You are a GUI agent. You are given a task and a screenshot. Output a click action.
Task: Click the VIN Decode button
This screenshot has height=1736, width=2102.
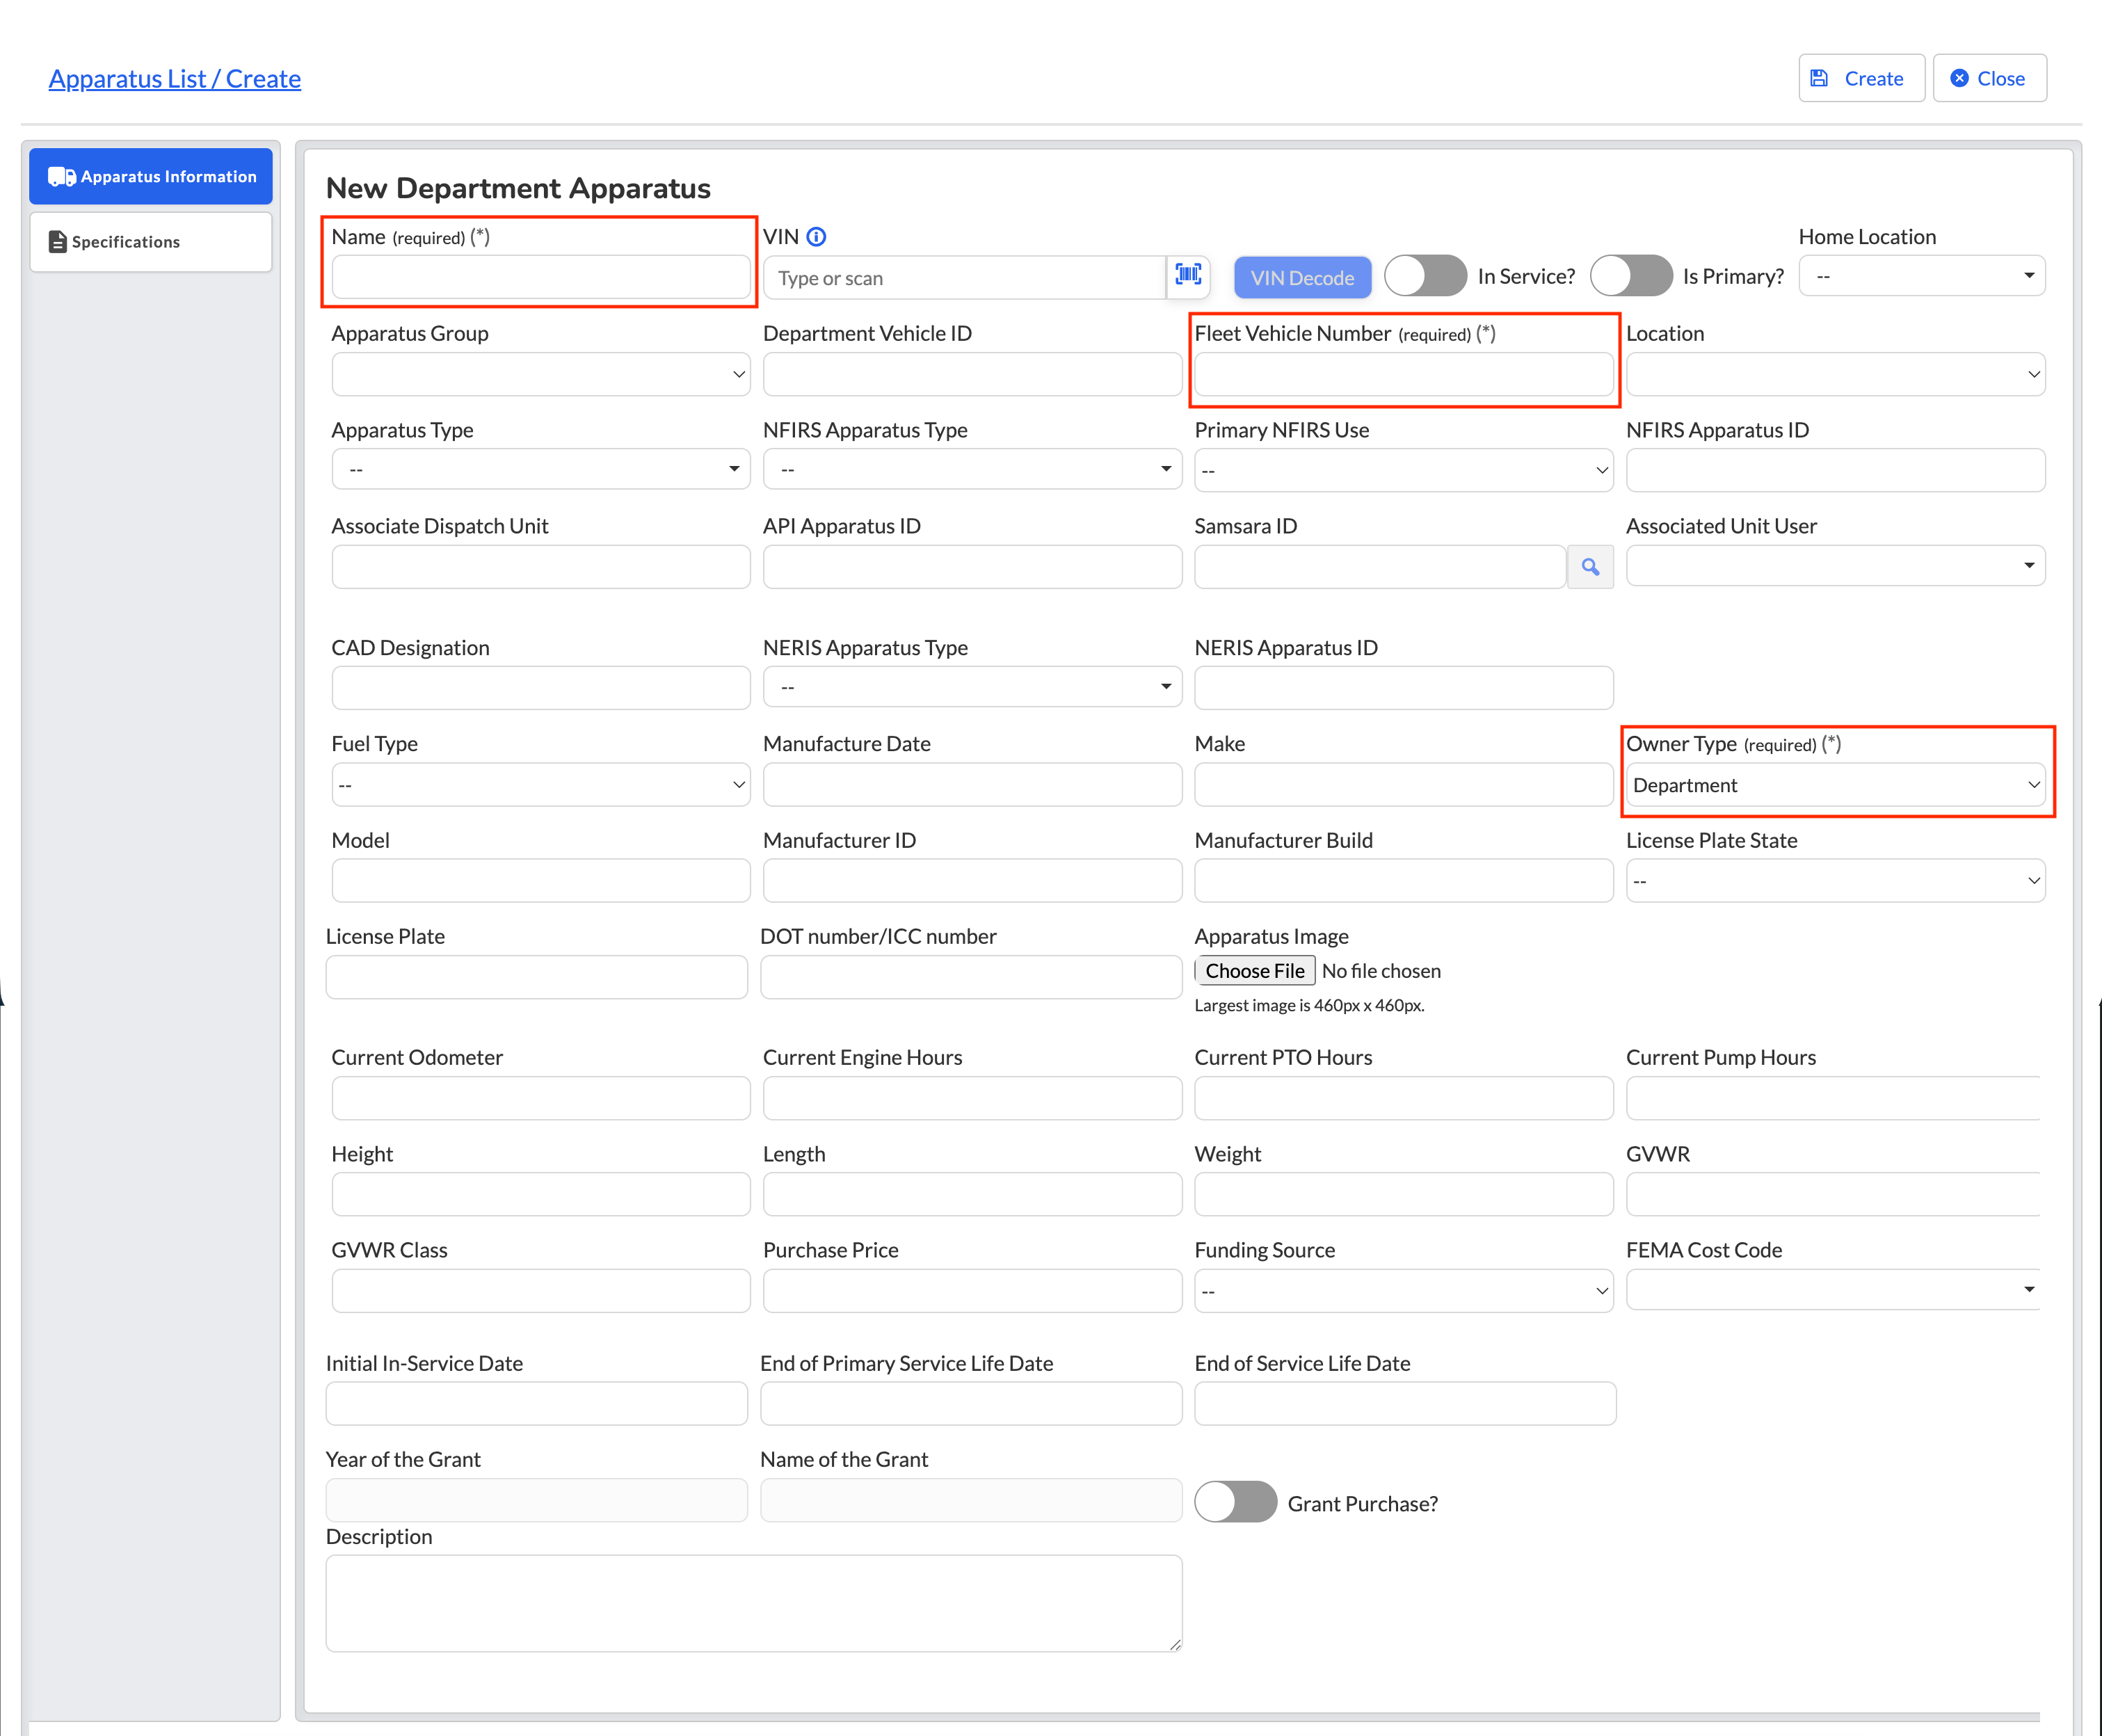[x=1302, y=278]
